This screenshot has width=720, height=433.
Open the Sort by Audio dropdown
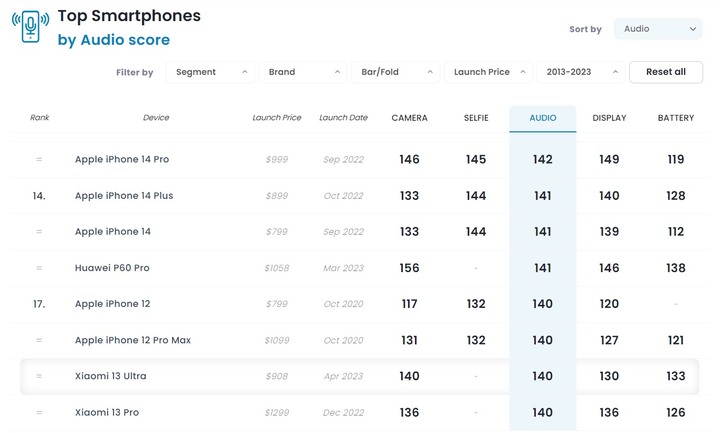[658, 29]
